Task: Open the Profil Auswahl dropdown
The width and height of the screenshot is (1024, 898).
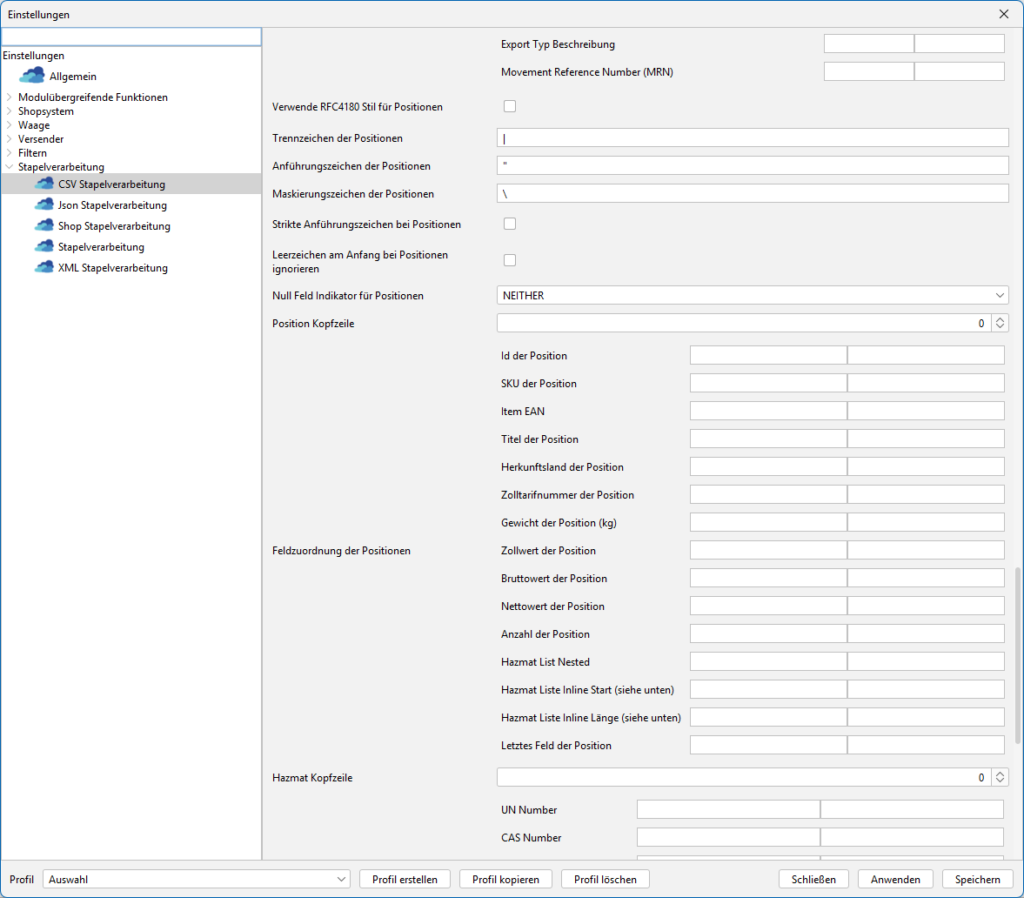Action: (196, 879)
